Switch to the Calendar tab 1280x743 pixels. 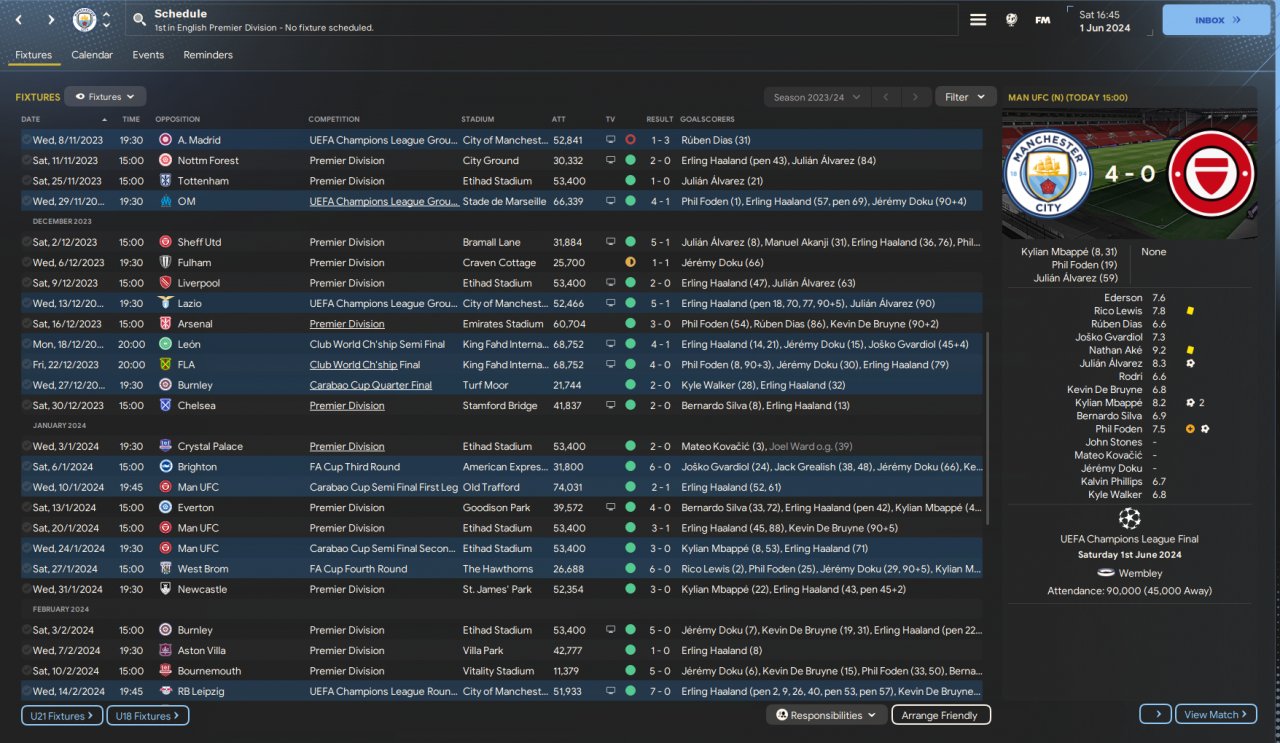point(92,55)
